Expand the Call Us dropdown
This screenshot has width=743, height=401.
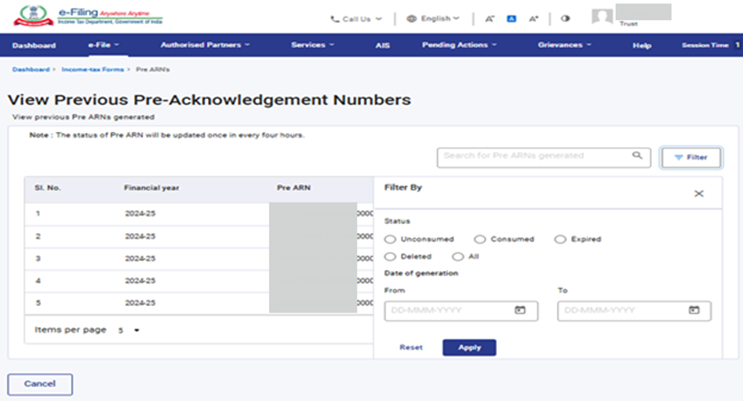357,18
